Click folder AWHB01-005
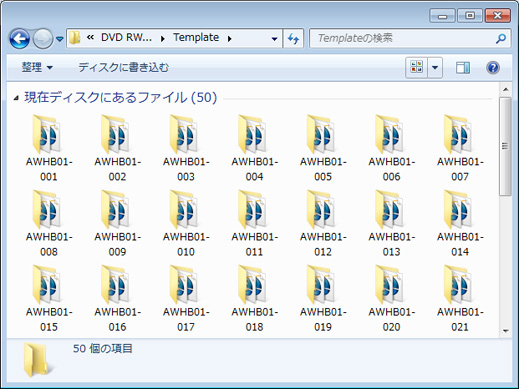Image resolution: width=519 pixels, height=389 pixels. click(x=323, y=148)
